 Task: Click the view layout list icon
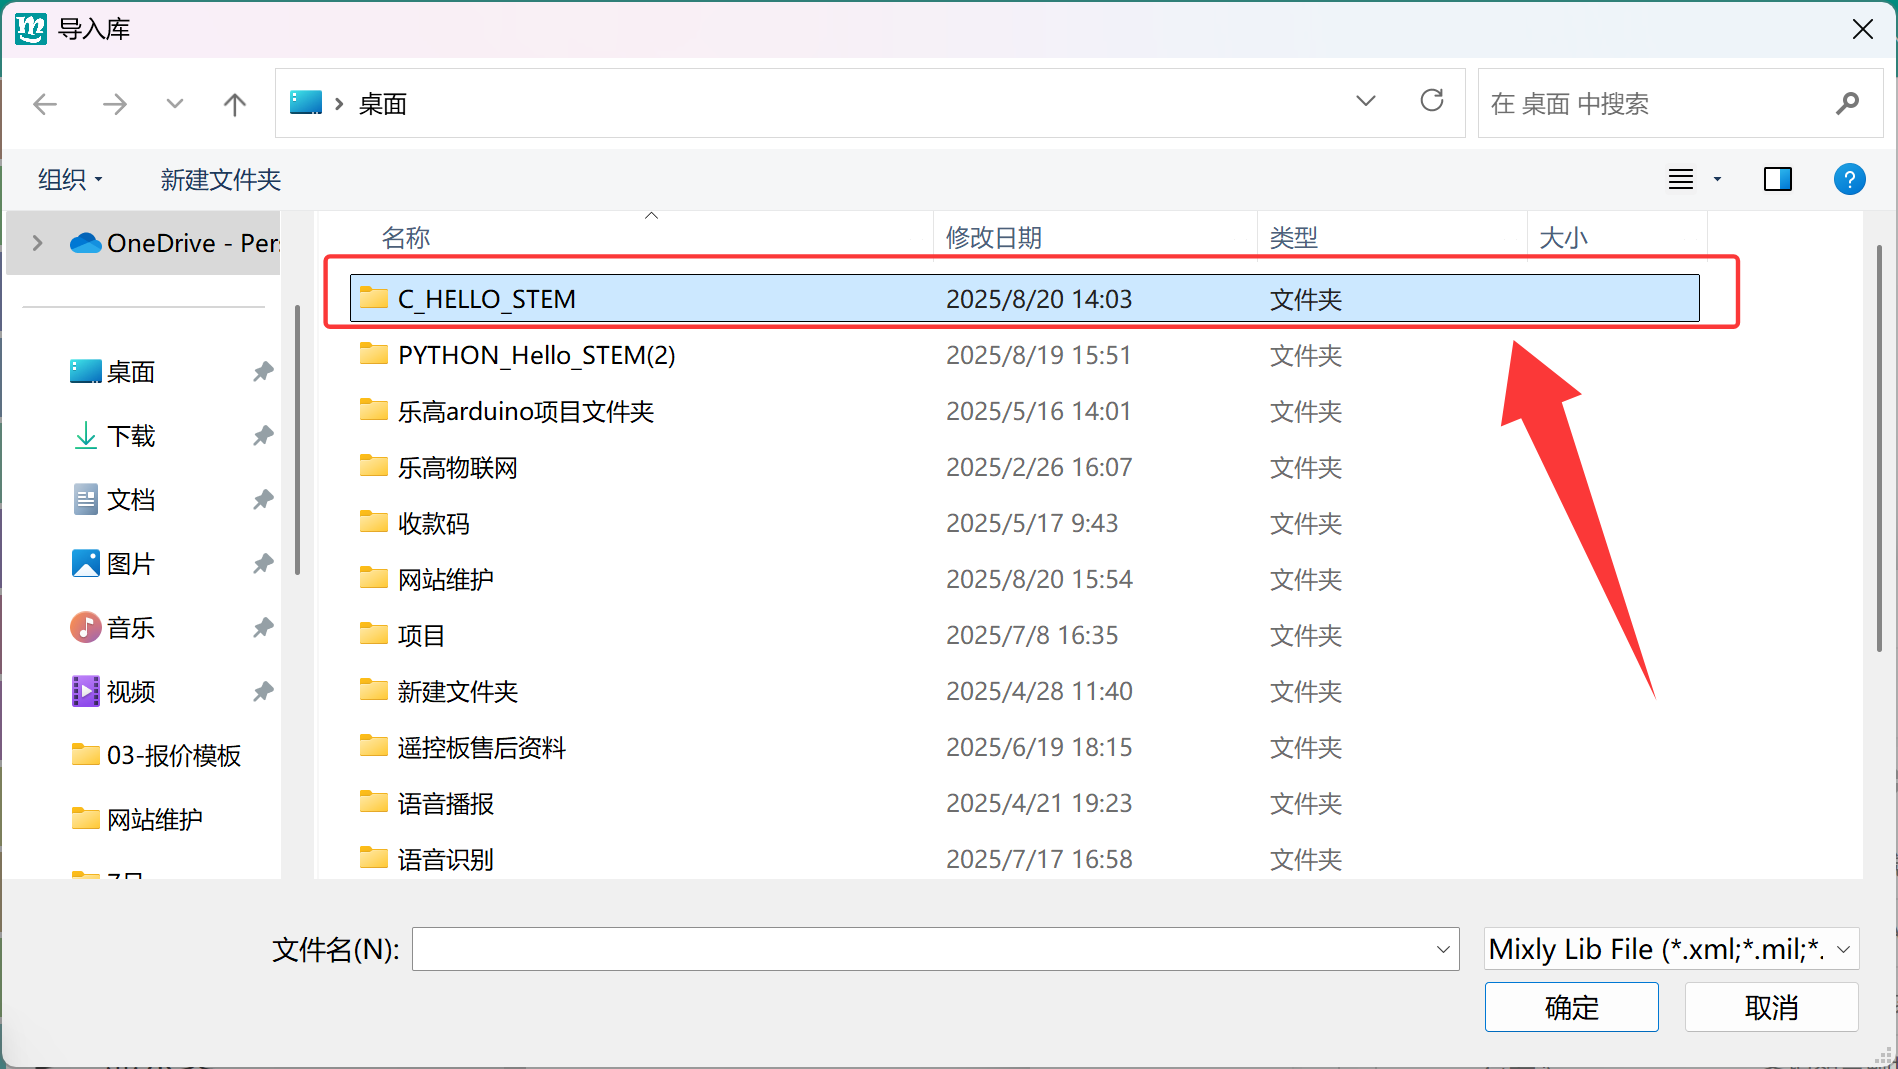click(x=1681, y=179)
